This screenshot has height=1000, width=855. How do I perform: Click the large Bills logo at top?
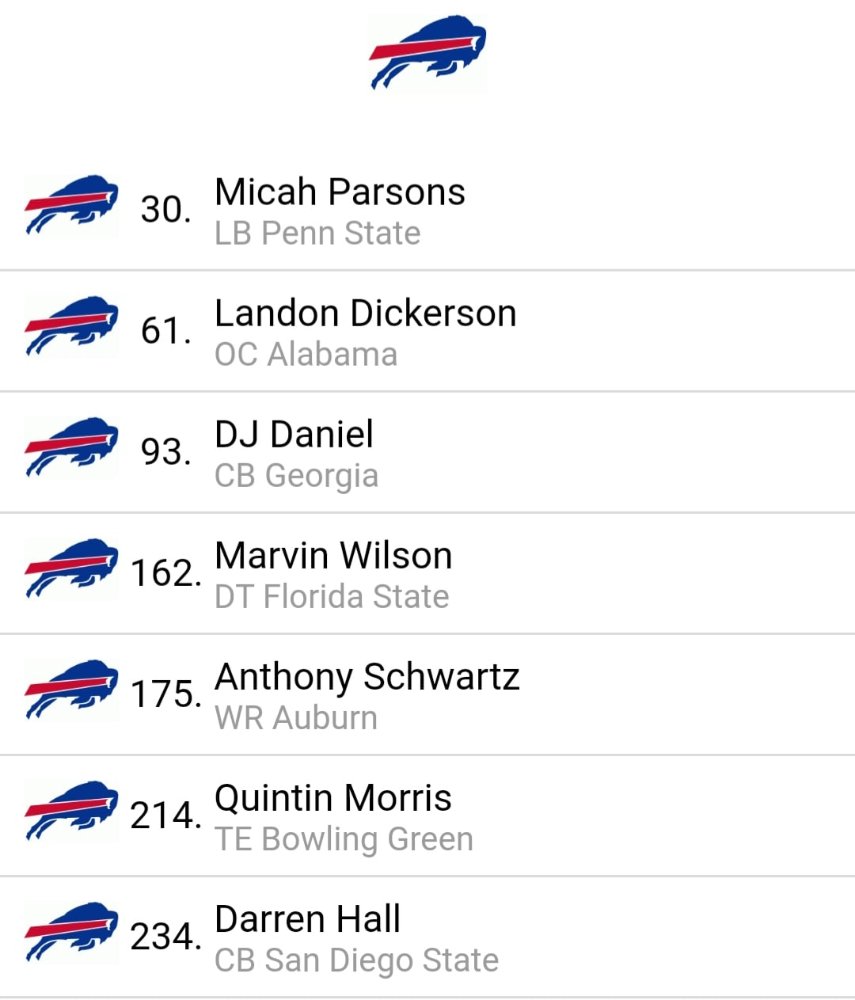click(x=428, y=52)
